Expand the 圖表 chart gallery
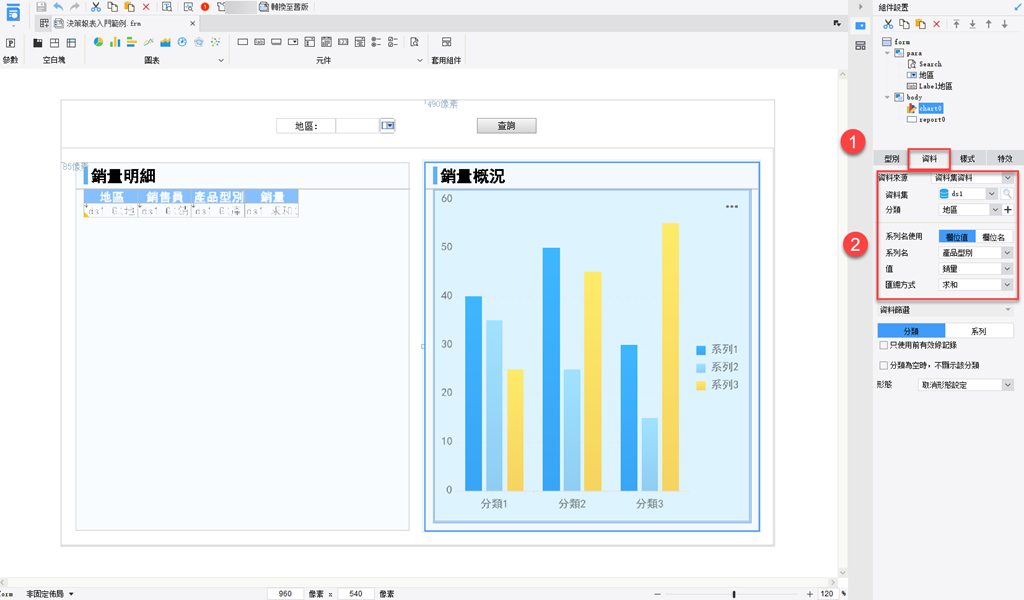Image resolution: width=1024 pixels, height=600 pixels. coord(221,60)
